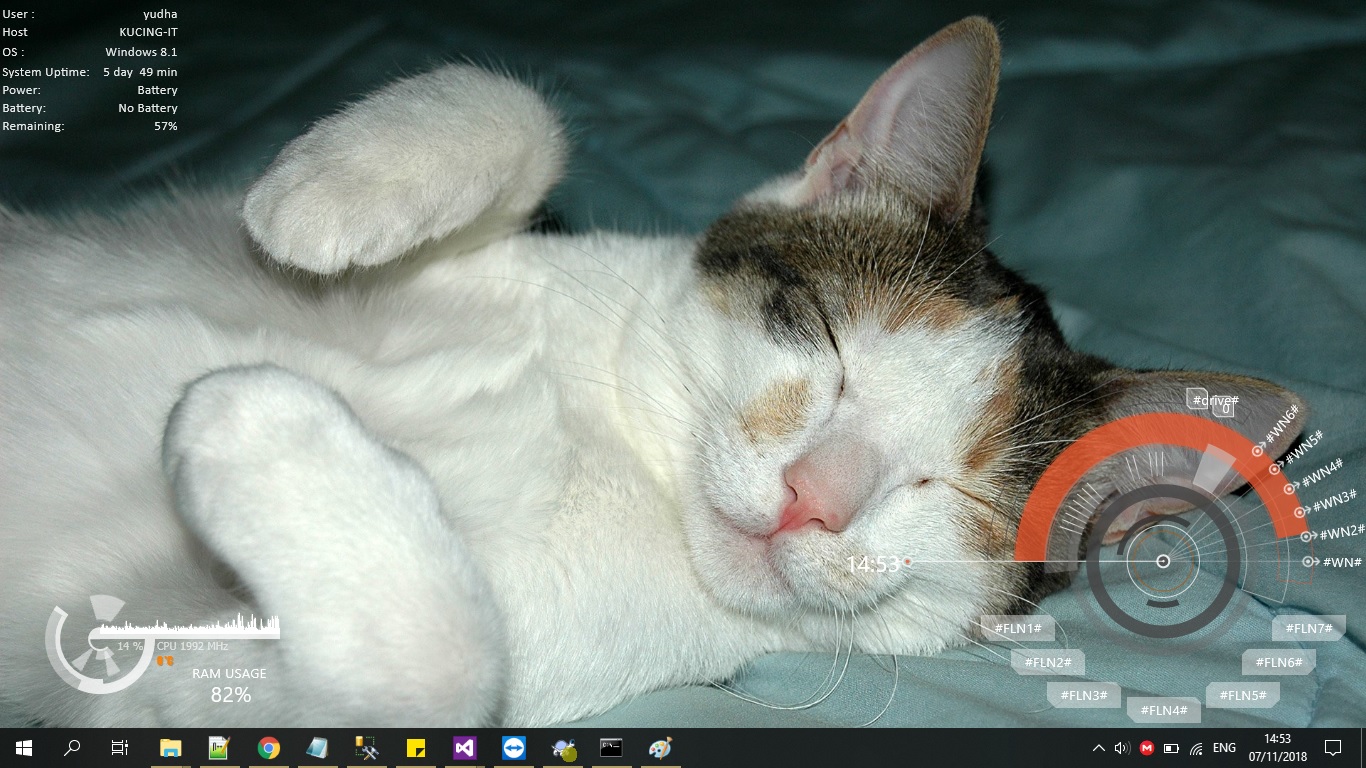
Task: Open the MEGA icon in the system tray
Action: (1146, 747)
